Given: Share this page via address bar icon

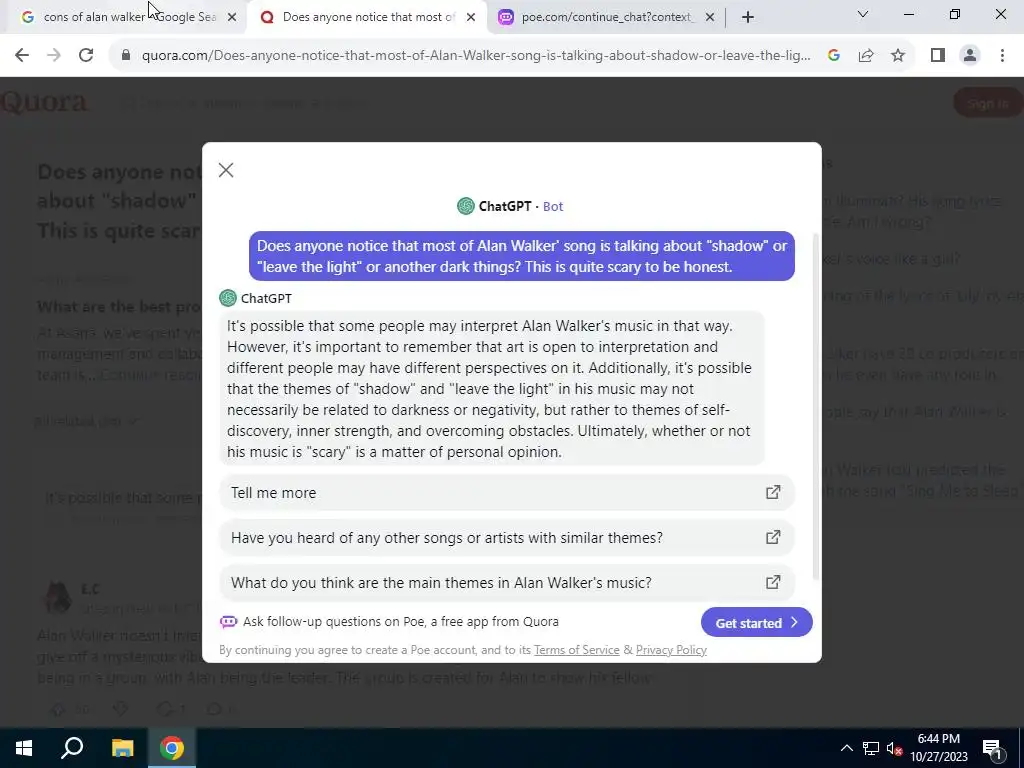Looking at the screenshot, I should (866, 56).
